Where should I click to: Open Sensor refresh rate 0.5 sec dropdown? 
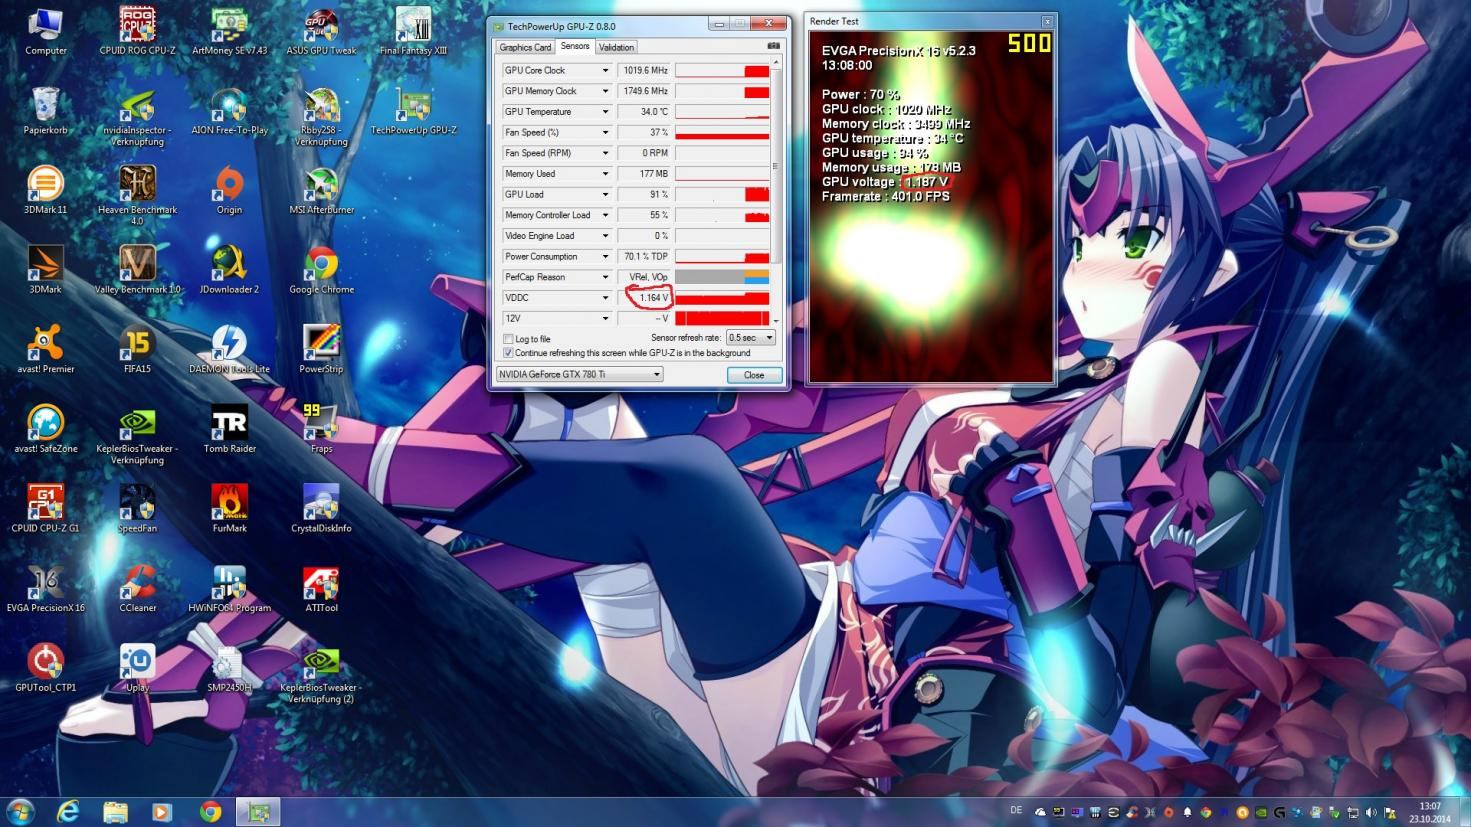click(751, 338)
